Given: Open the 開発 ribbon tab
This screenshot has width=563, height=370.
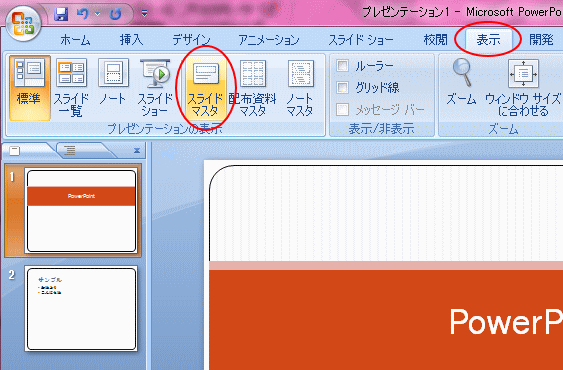Looking at the screenshot, I should click(x=541, y=40).
